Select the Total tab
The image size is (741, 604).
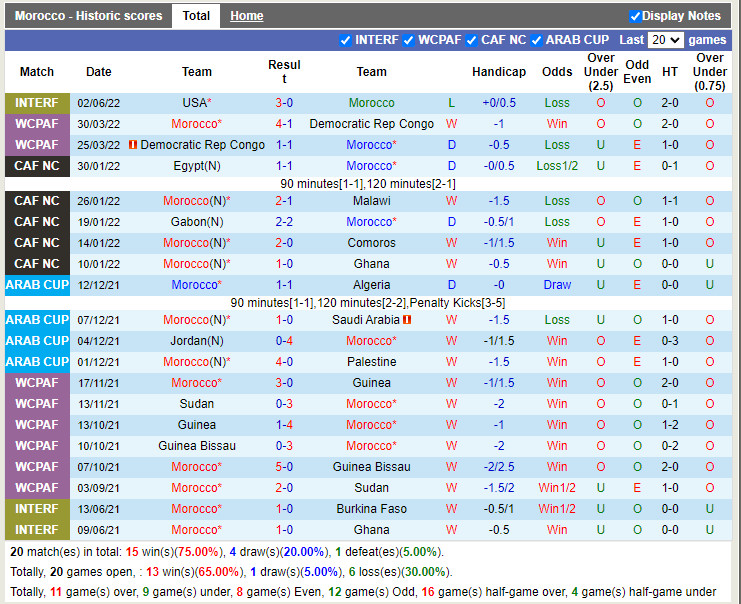click(x=196, y=16)
